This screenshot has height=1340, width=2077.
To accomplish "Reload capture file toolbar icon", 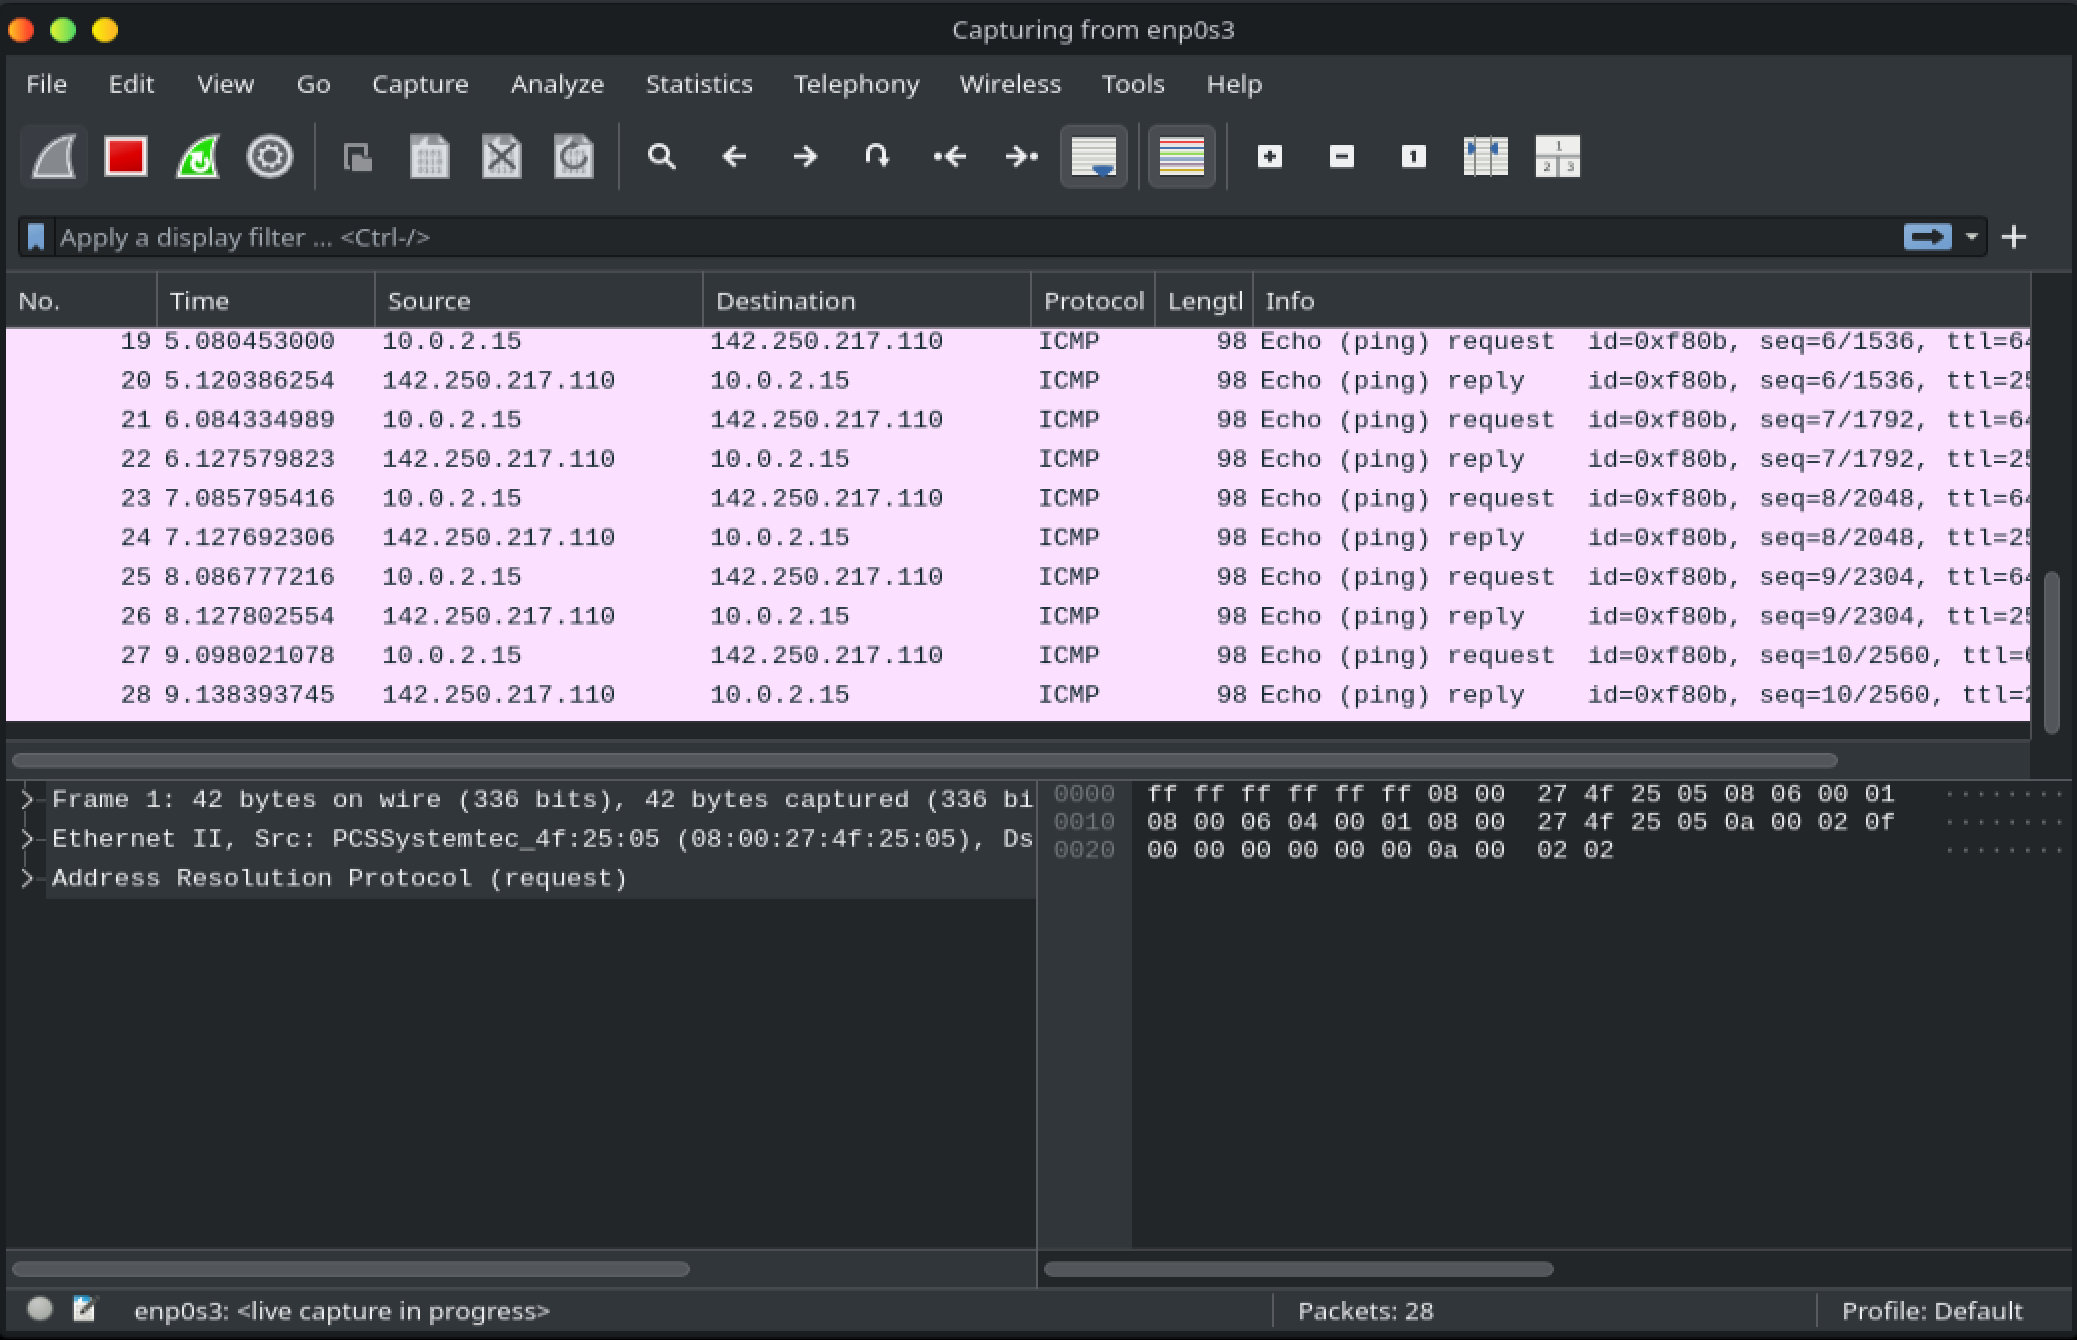I will [574, 157].
